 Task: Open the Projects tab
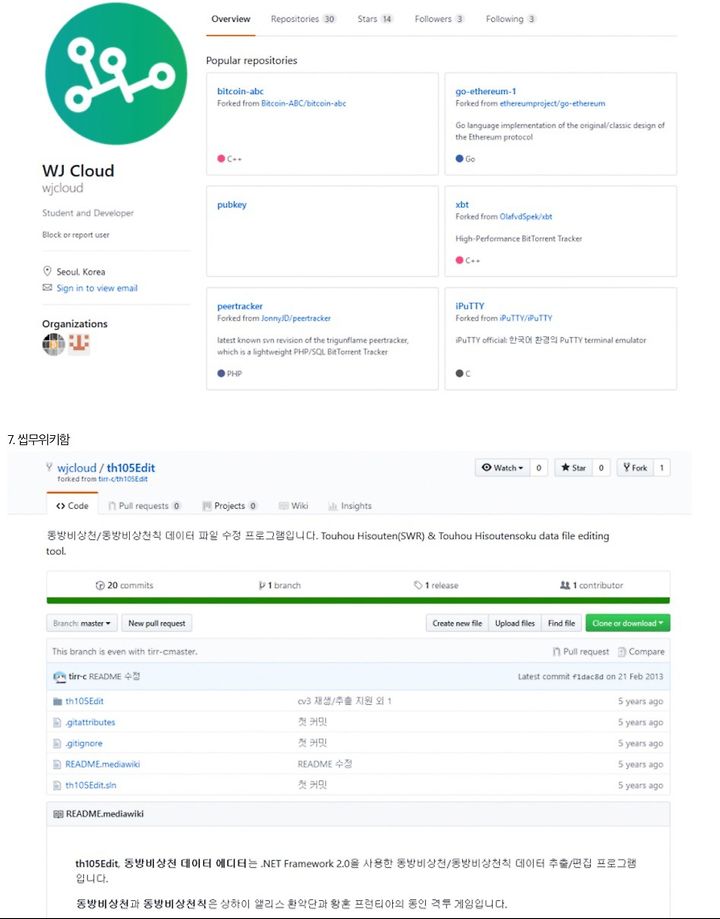pos(229,506)
